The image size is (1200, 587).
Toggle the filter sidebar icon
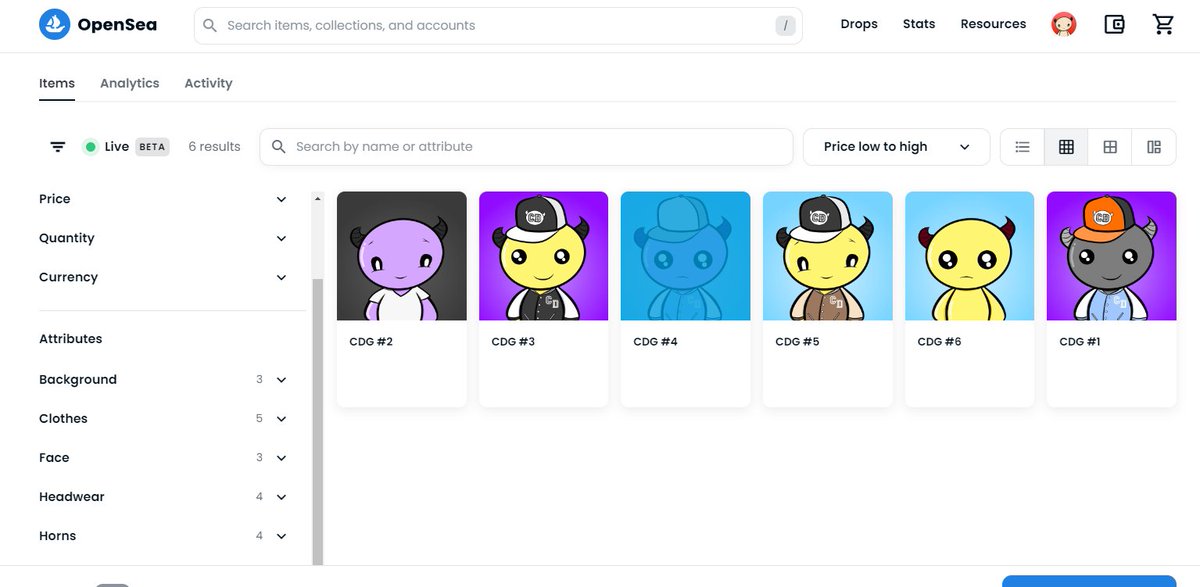58,147
